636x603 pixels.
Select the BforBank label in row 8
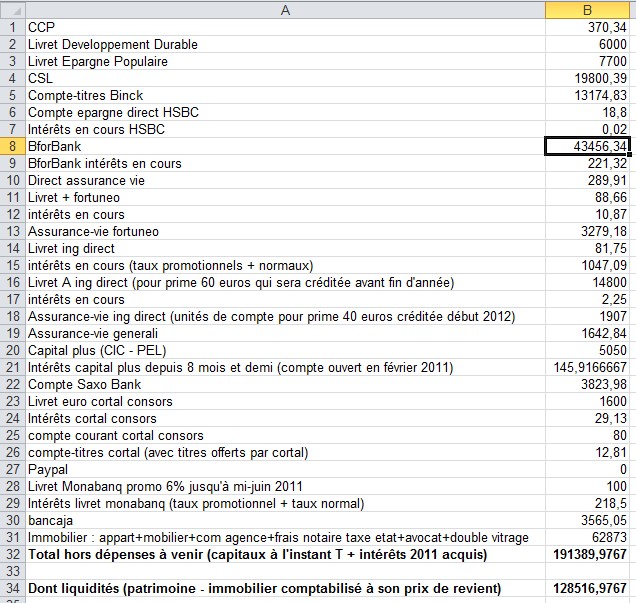pyautogui.click(x=285, y=146)
